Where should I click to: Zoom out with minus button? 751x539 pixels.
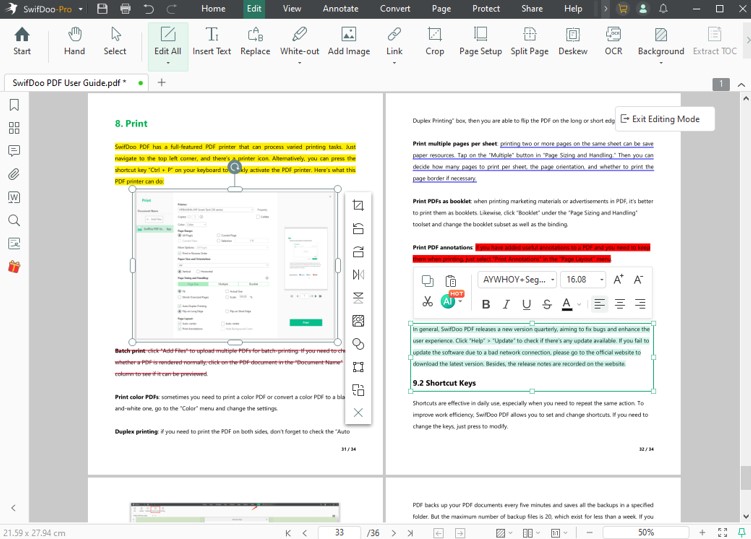(x=590, y=532)
